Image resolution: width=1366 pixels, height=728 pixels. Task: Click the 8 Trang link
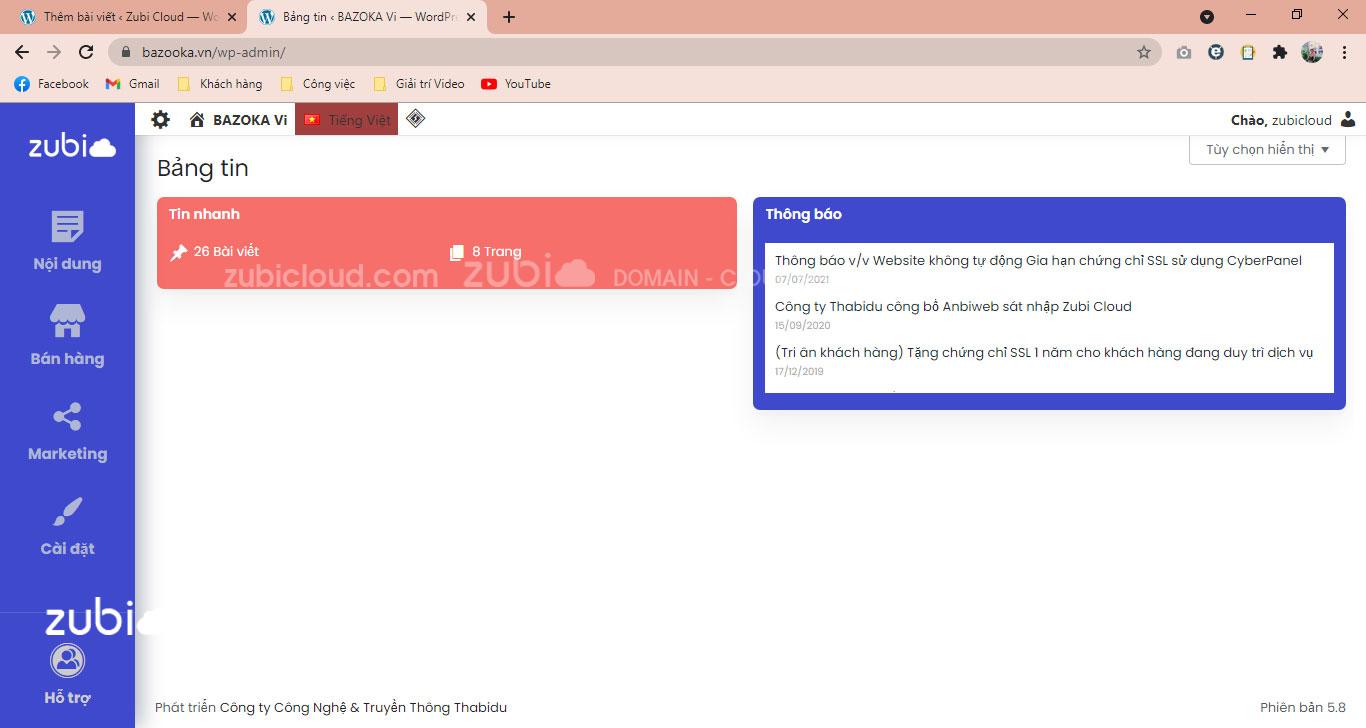496,252
